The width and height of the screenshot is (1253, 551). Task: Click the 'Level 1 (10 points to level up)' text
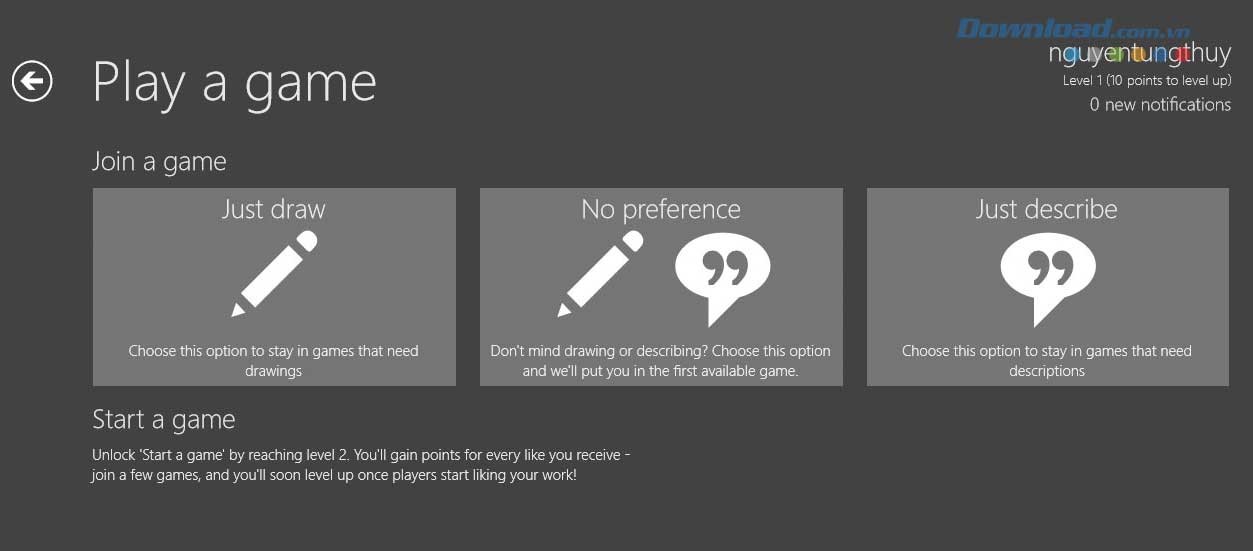[1146, 80]
